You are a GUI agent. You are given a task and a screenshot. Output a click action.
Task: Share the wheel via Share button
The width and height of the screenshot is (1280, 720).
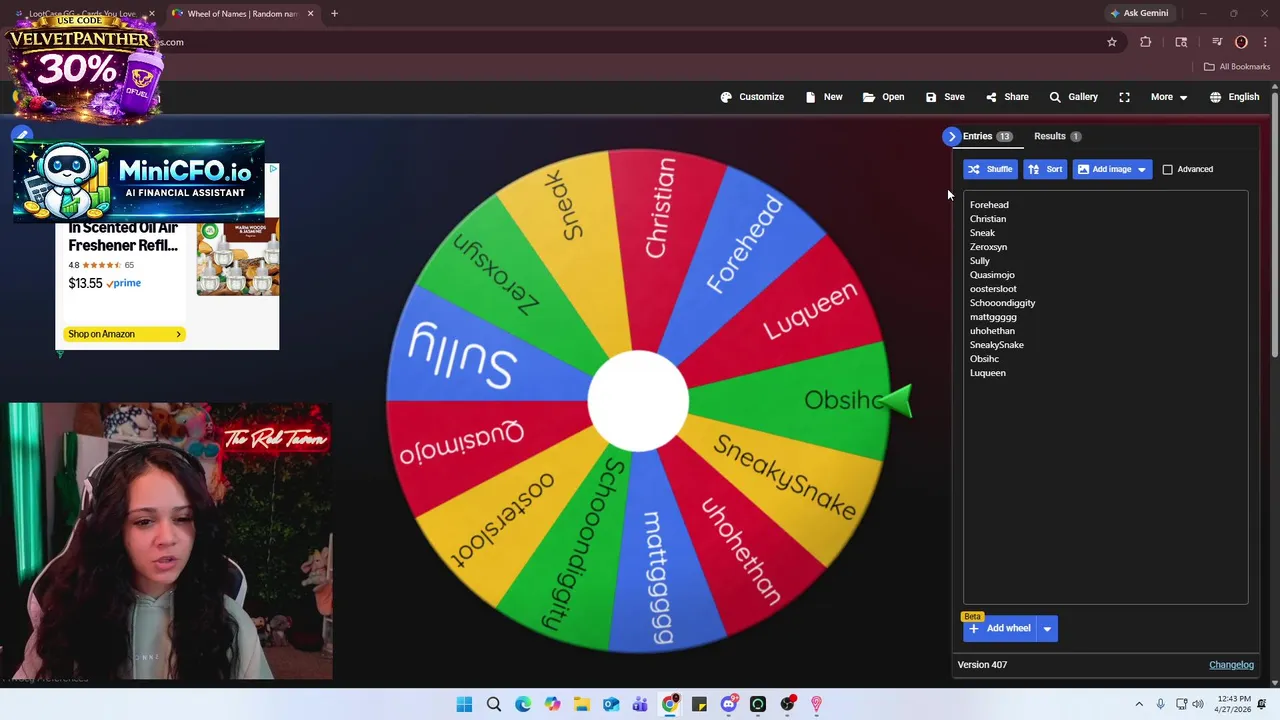[1007, 97]
